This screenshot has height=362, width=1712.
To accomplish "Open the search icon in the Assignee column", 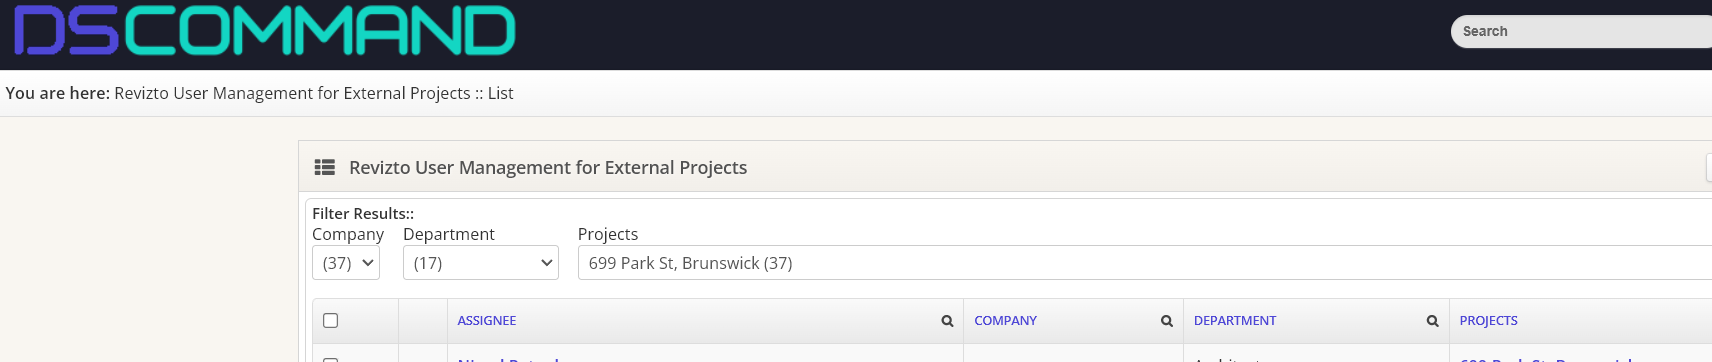I will [947, 321].
